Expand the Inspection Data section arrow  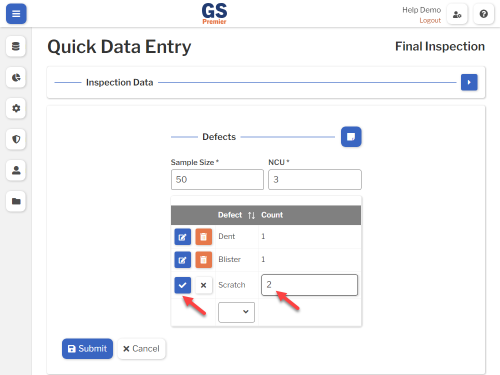pyautogui.click(x=469, y=82)
